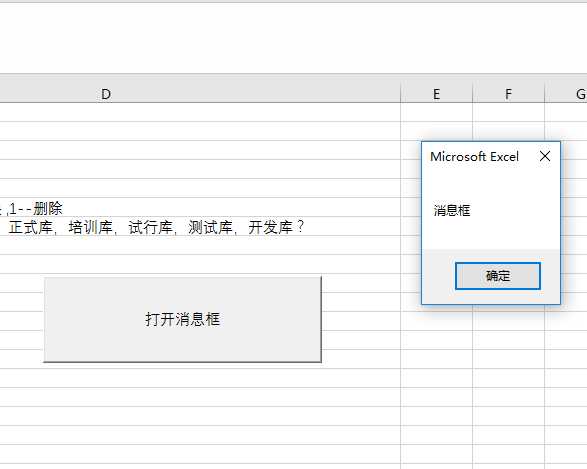Select column F header

[508, 94]
